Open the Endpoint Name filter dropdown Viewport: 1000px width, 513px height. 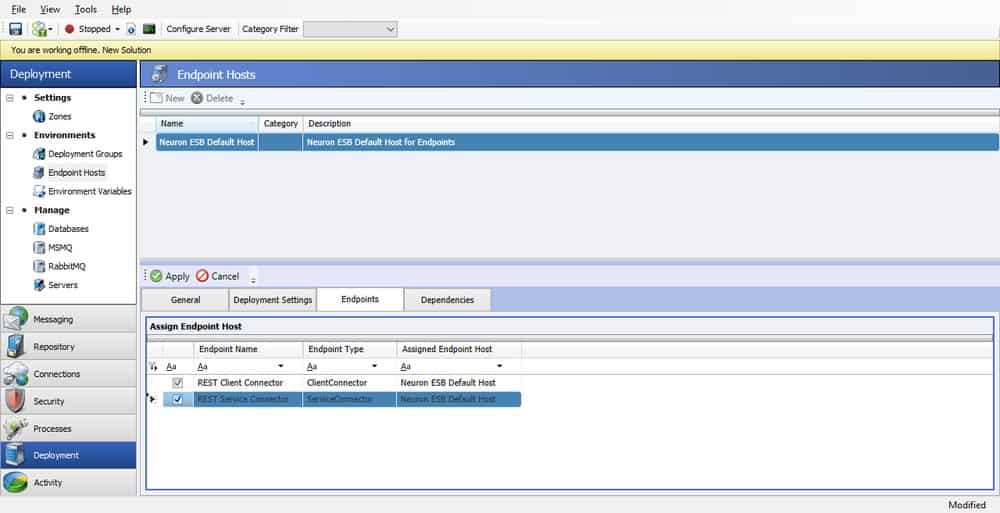pos(281,366)
